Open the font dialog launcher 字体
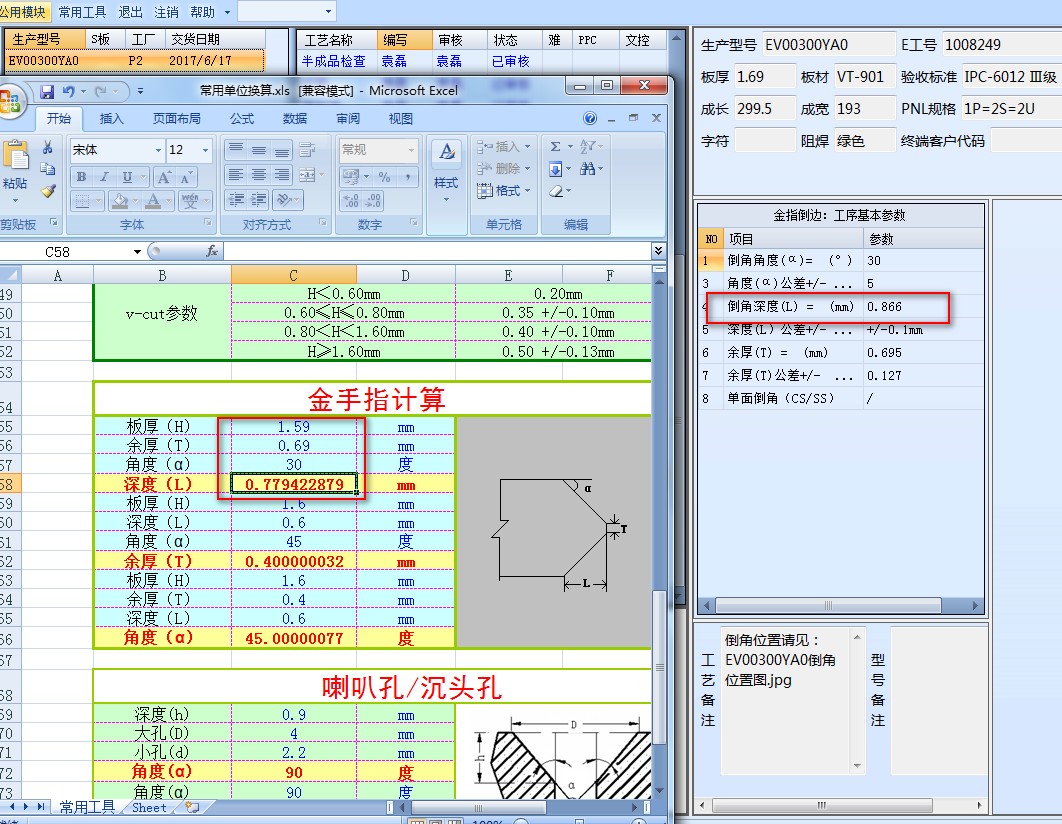The width and height of the screenshot is (1062, 824). click(208, 222)
